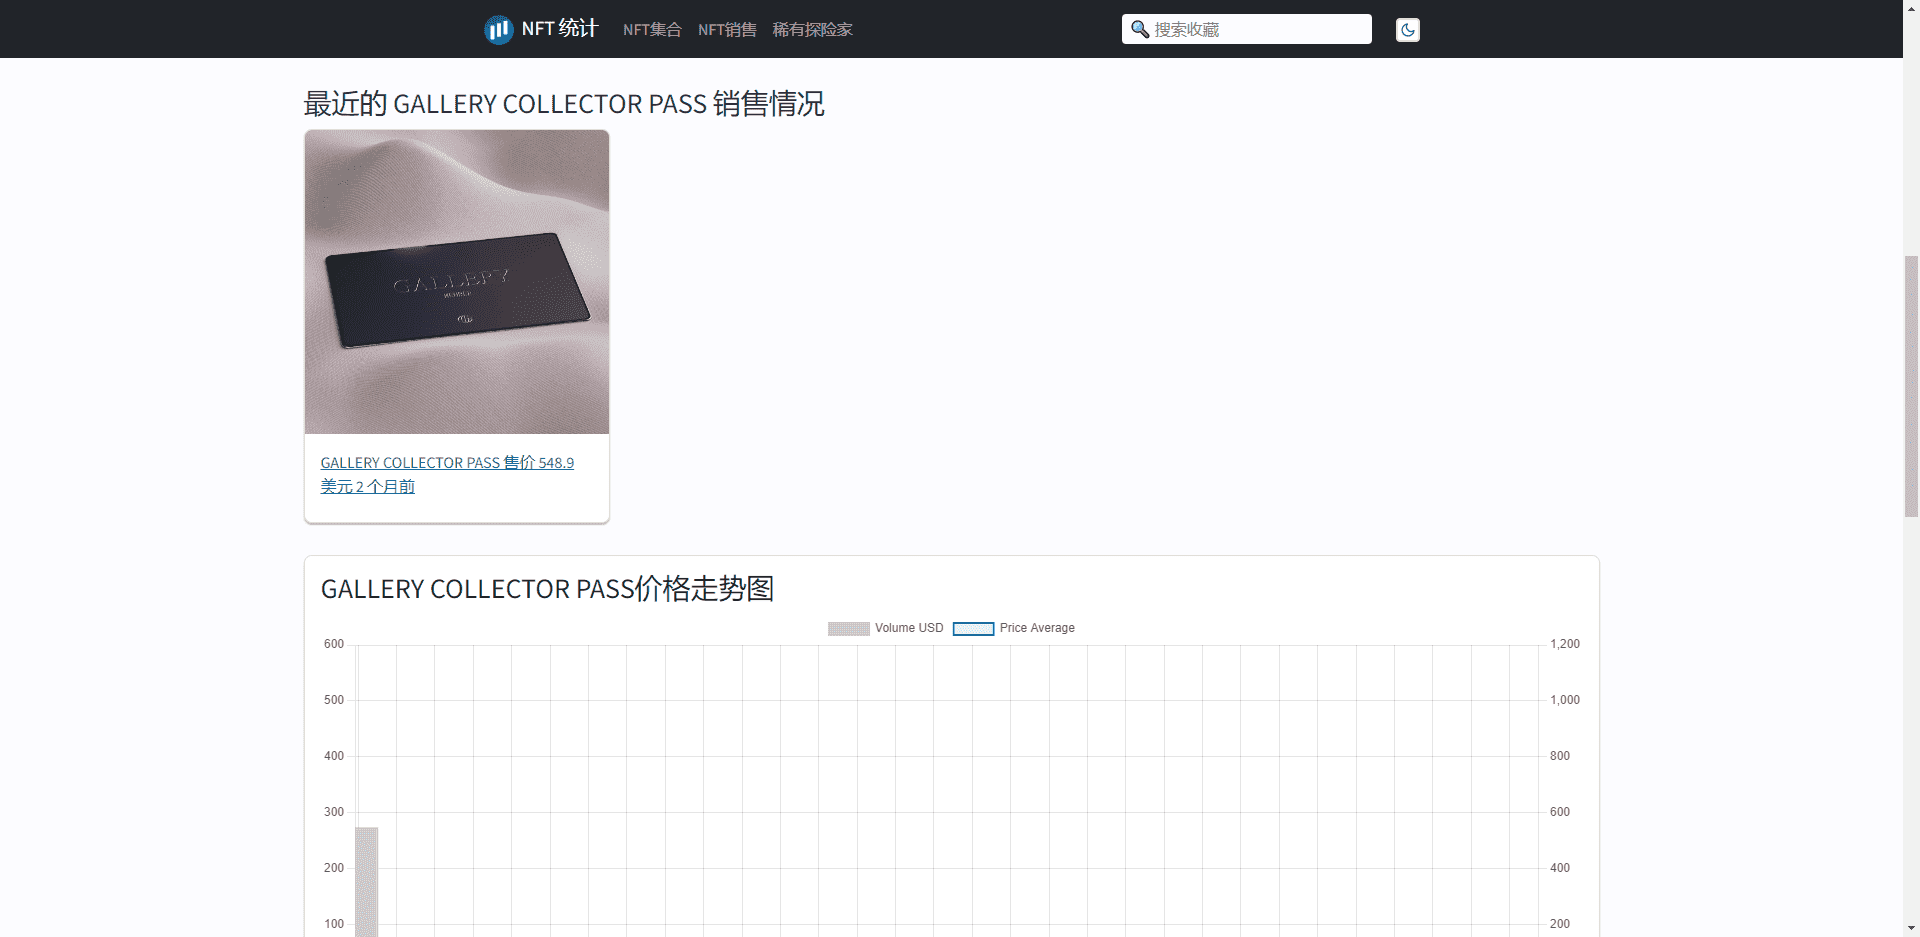Open the NFT集合 navigation menu
Image resolution: width=1920 pixels, height=937 pixels.
(x=651, y=29)
